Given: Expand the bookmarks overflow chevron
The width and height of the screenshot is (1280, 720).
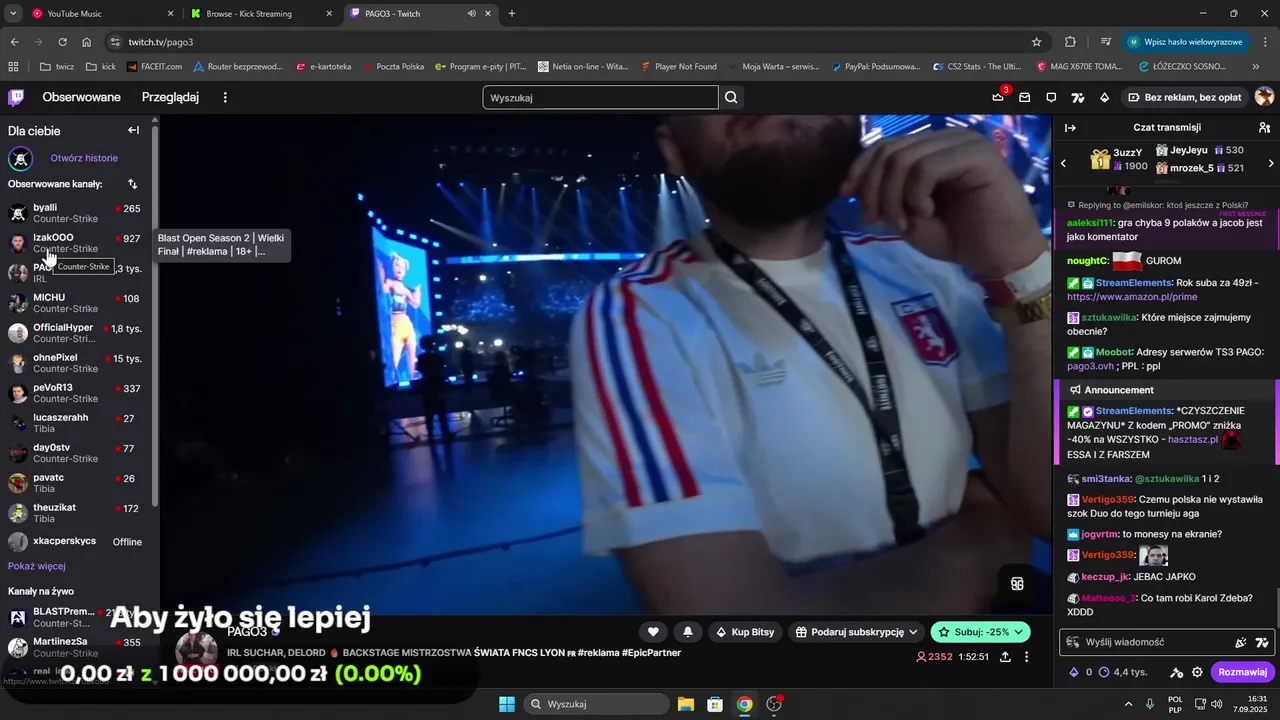Looking at the screenshot, I should coord(1256,67).
